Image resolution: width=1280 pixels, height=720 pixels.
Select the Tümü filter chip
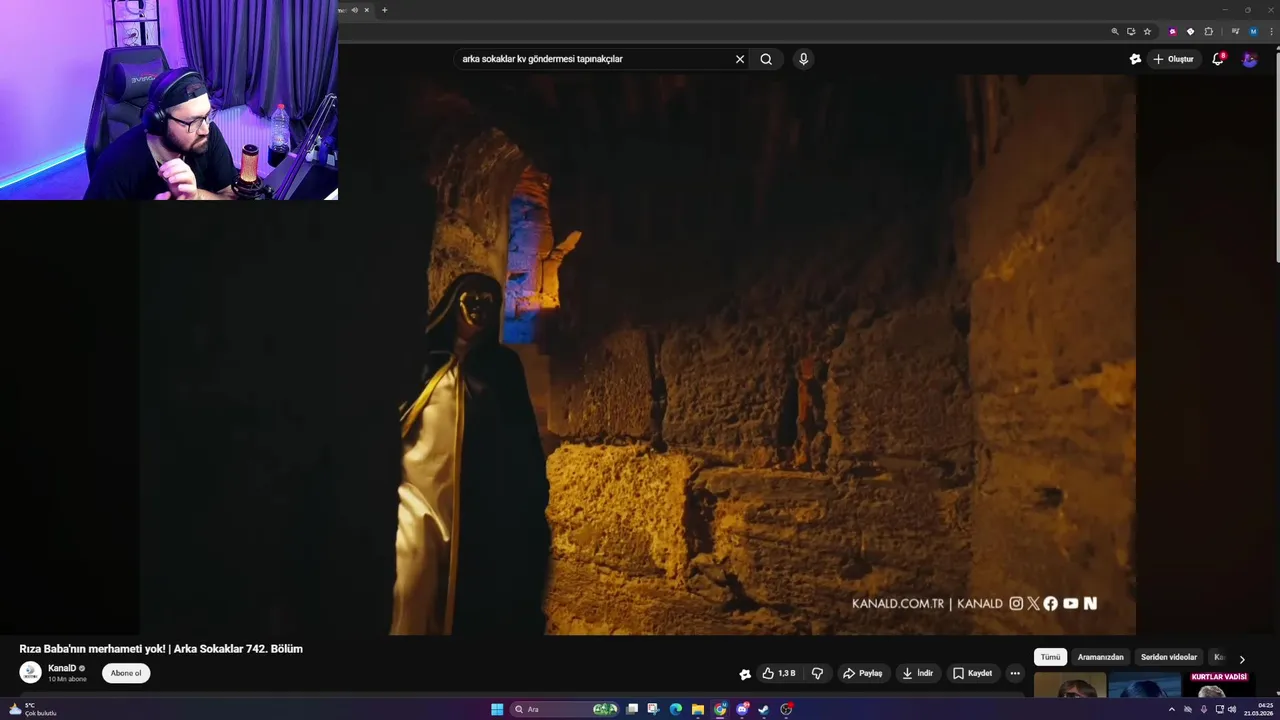click(1050, 657)
